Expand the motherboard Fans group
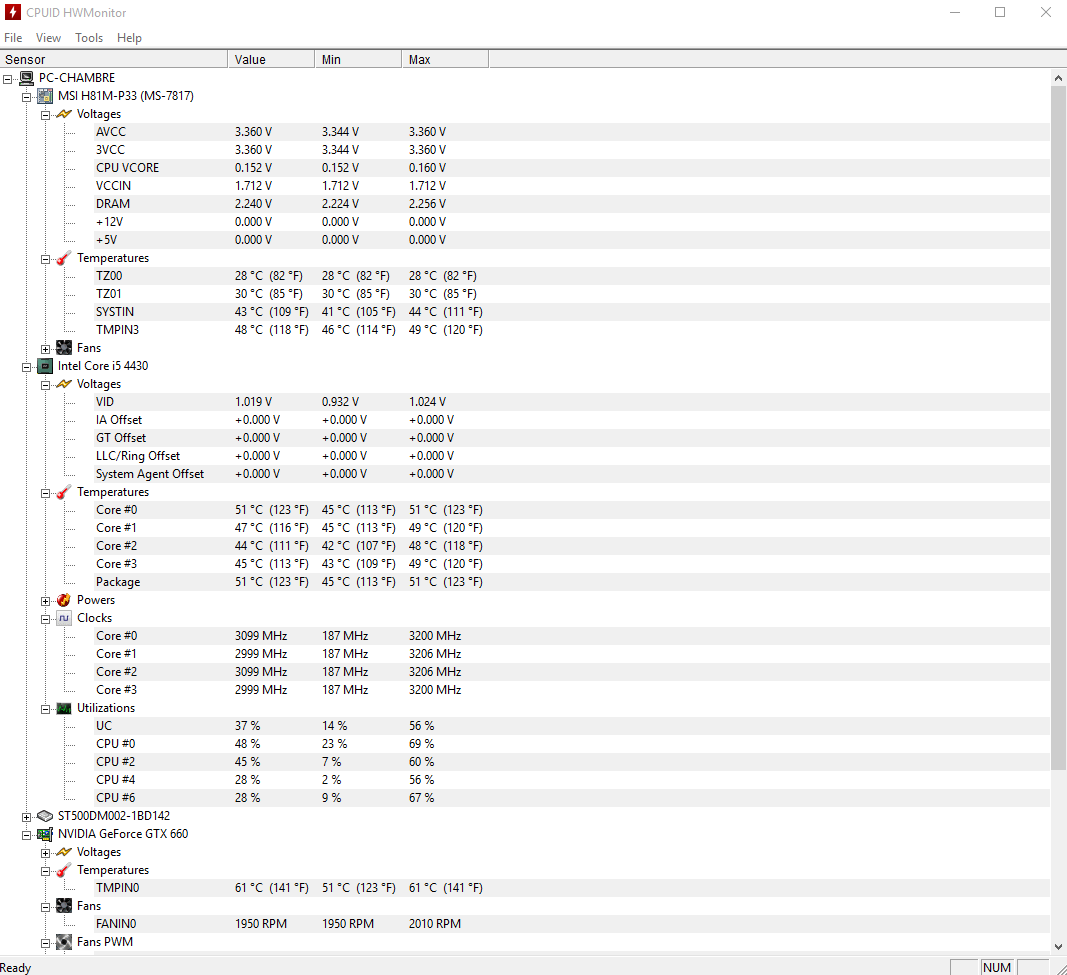The height and width of the screenshot is (975, 1067). (46, 349)
